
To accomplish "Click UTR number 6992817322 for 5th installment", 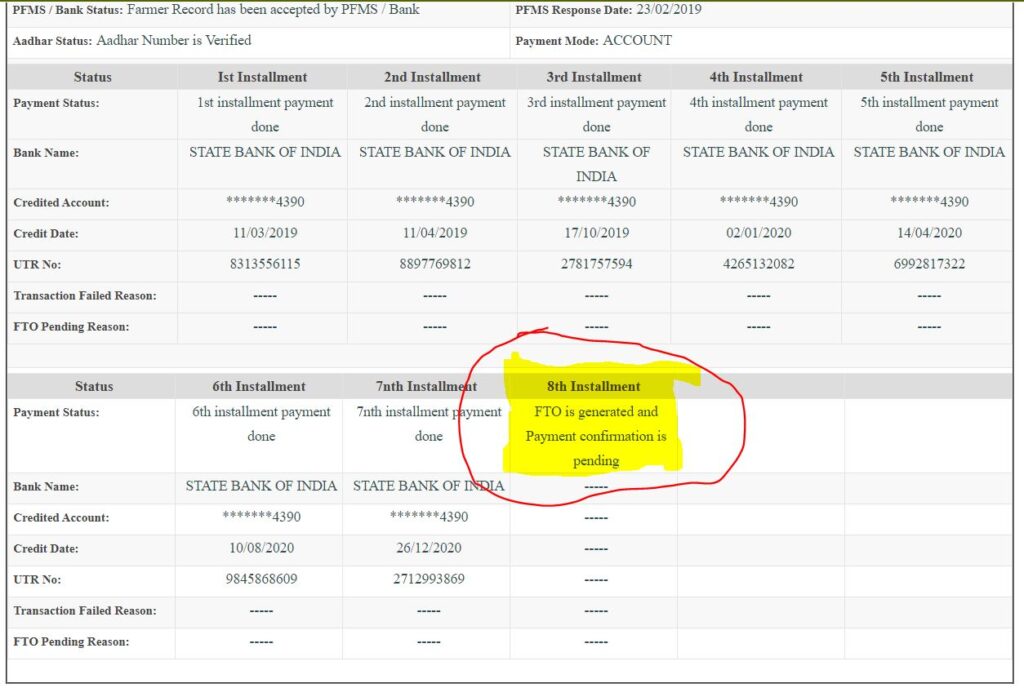I will click(x=929, y=265).
